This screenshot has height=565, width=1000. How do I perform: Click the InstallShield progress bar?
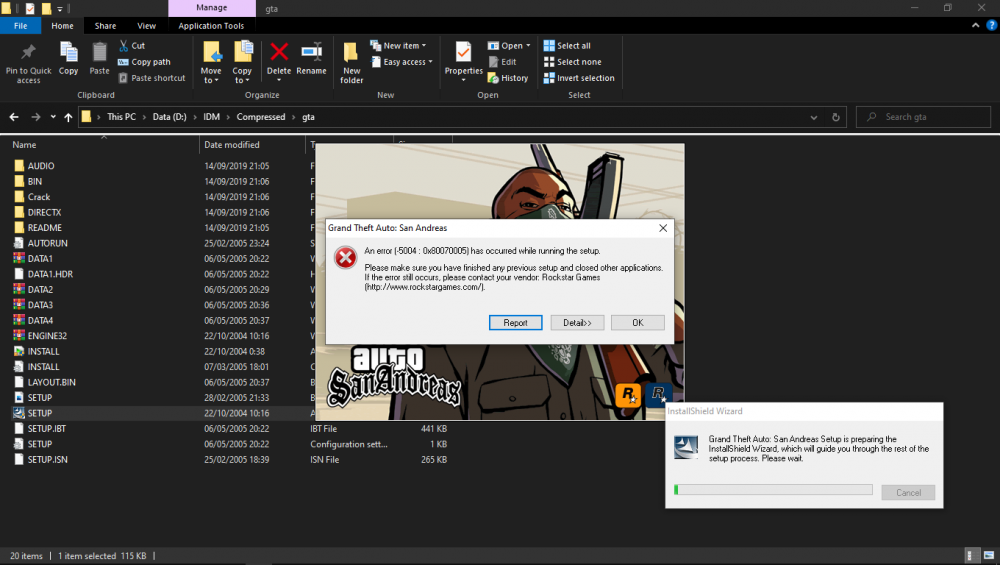point(773,490)
